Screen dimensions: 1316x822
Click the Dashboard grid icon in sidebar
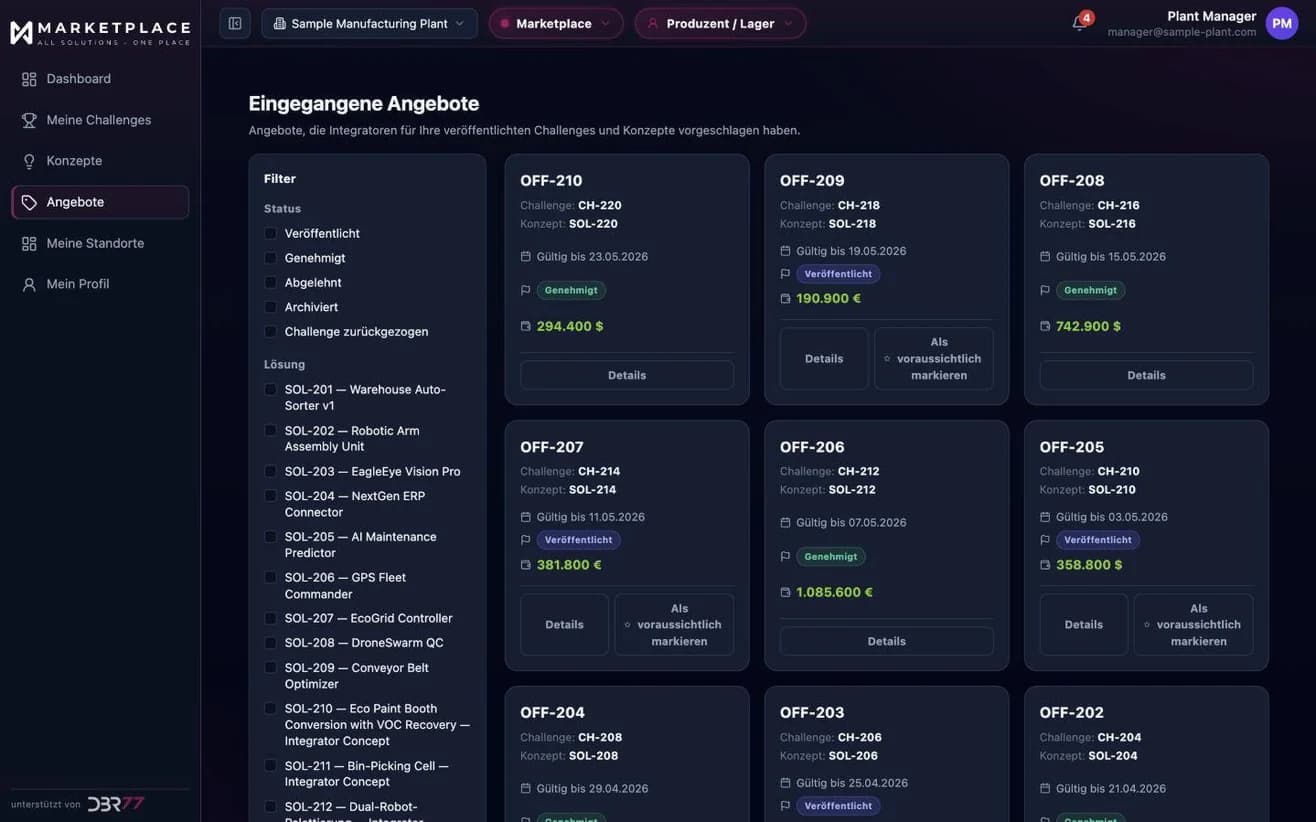29,79
